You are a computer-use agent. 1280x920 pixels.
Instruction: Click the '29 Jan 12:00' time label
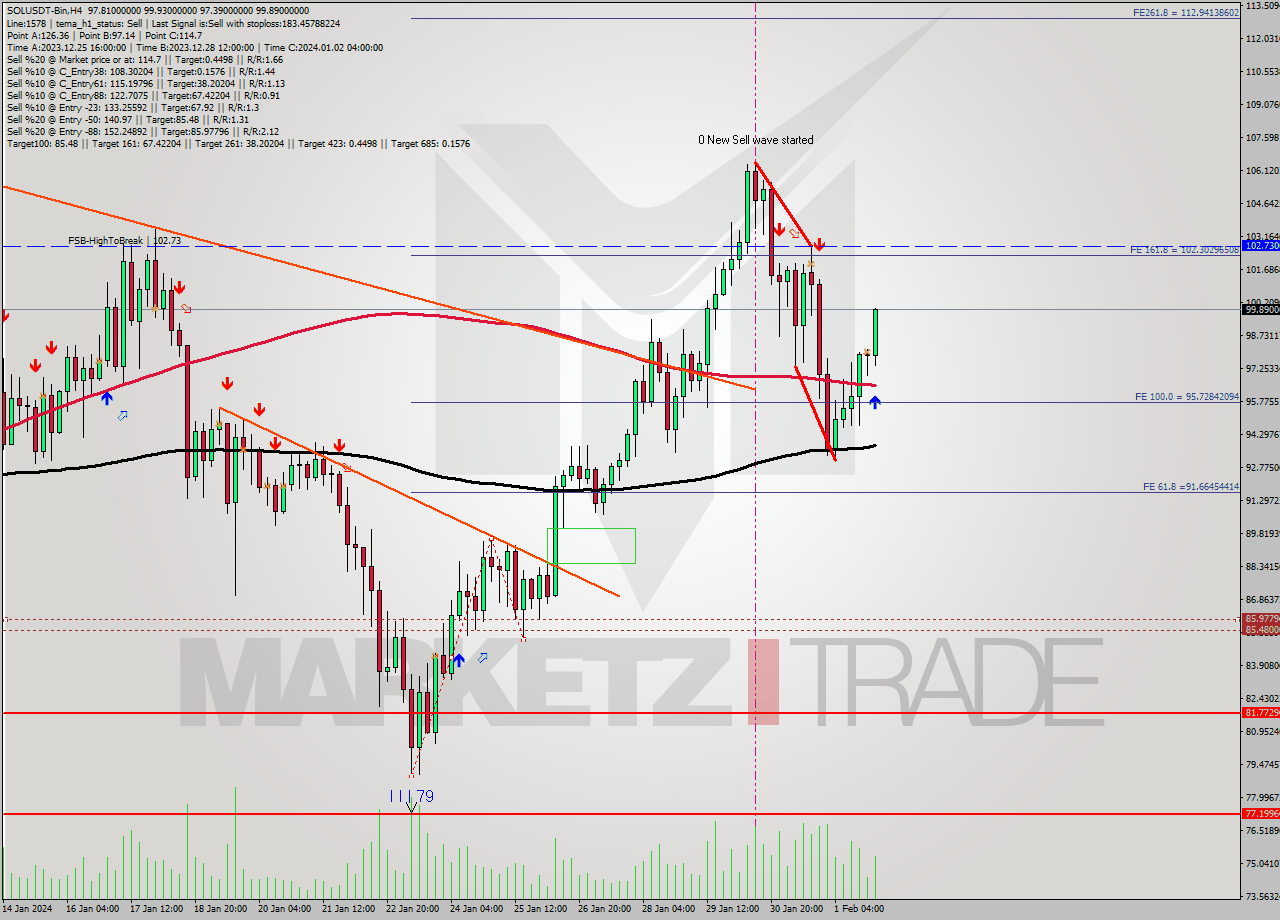(x=734, y=909)
